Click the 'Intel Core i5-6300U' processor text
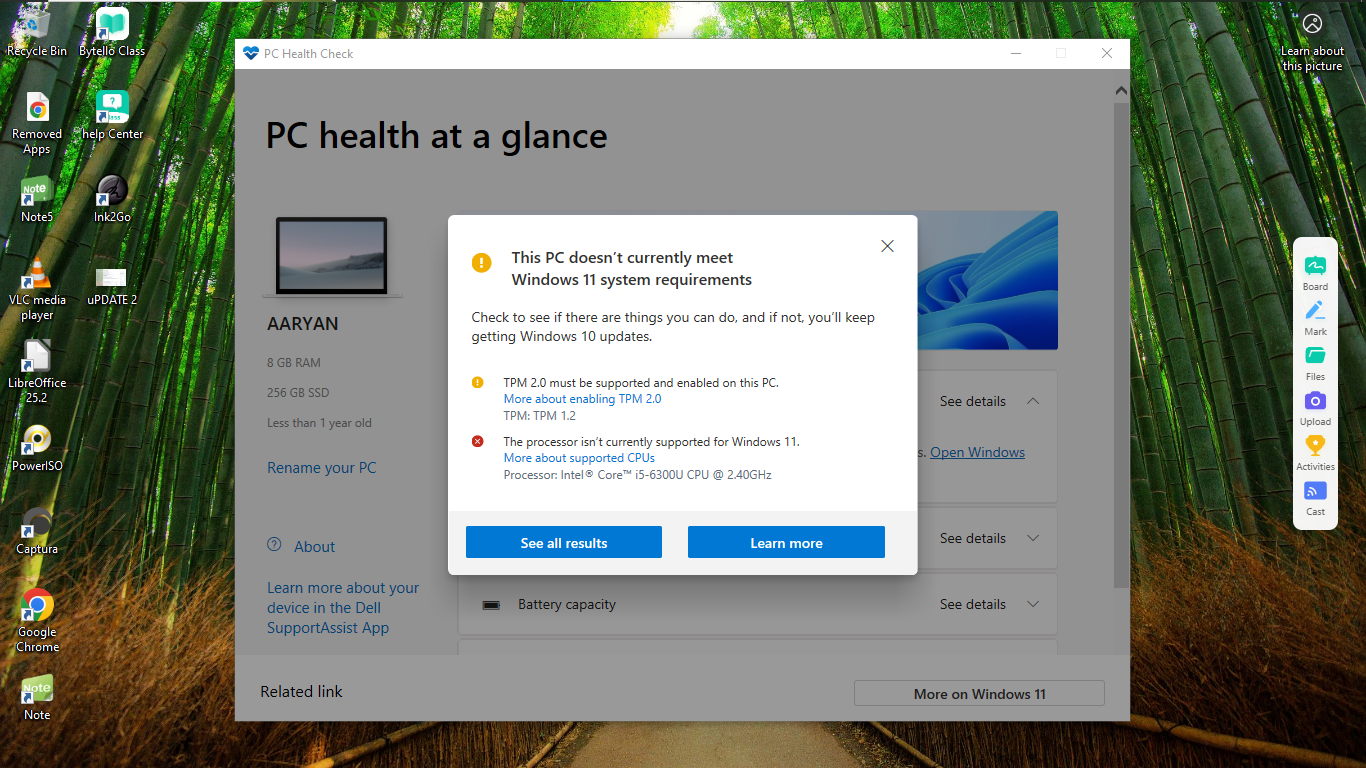The width and height of the screenshot is (1366, 768). (638, 475)
